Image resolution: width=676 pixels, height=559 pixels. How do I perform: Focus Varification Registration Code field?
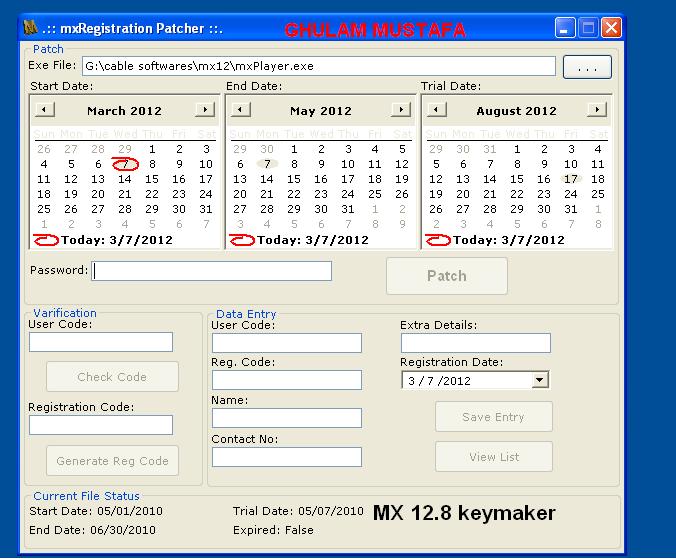pyautogui.click(x=101, y=425)
